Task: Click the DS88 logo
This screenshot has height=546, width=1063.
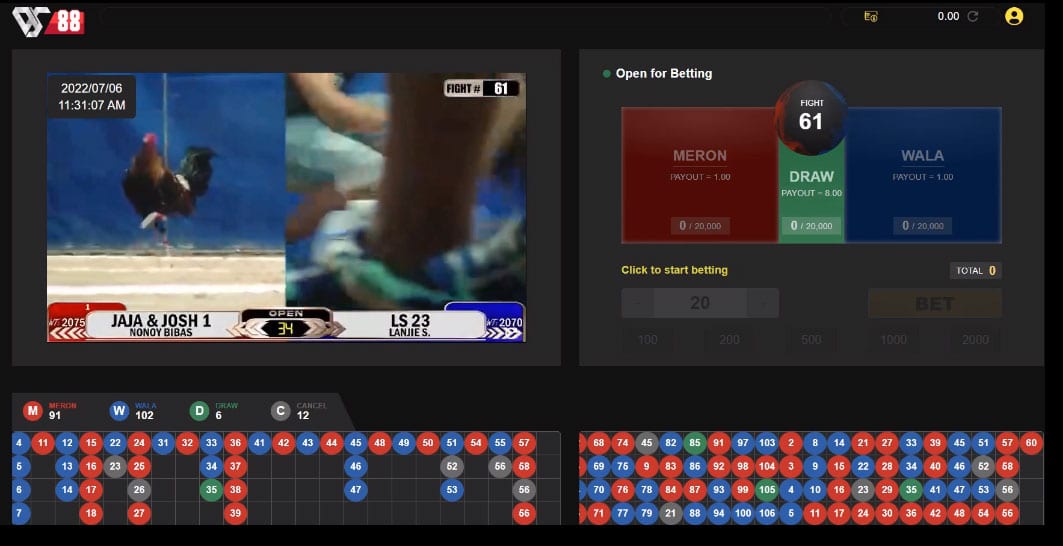Action: coord(48,21)
